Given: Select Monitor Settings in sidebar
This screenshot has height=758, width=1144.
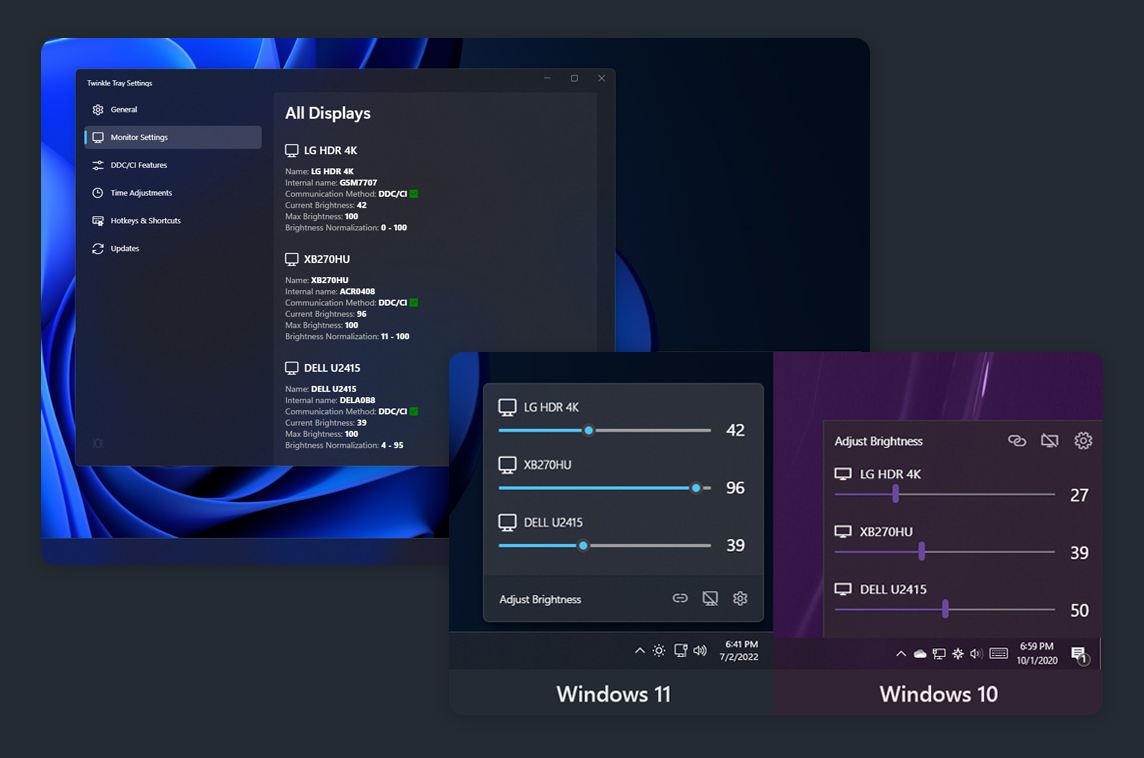Looking at the screenshot, I should coord(172,137).
